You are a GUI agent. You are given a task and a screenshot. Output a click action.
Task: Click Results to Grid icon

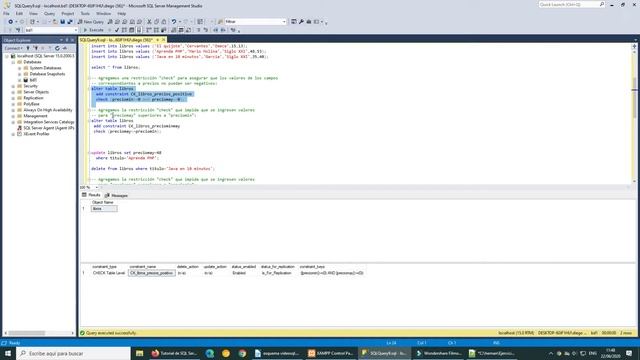point(181,30)
